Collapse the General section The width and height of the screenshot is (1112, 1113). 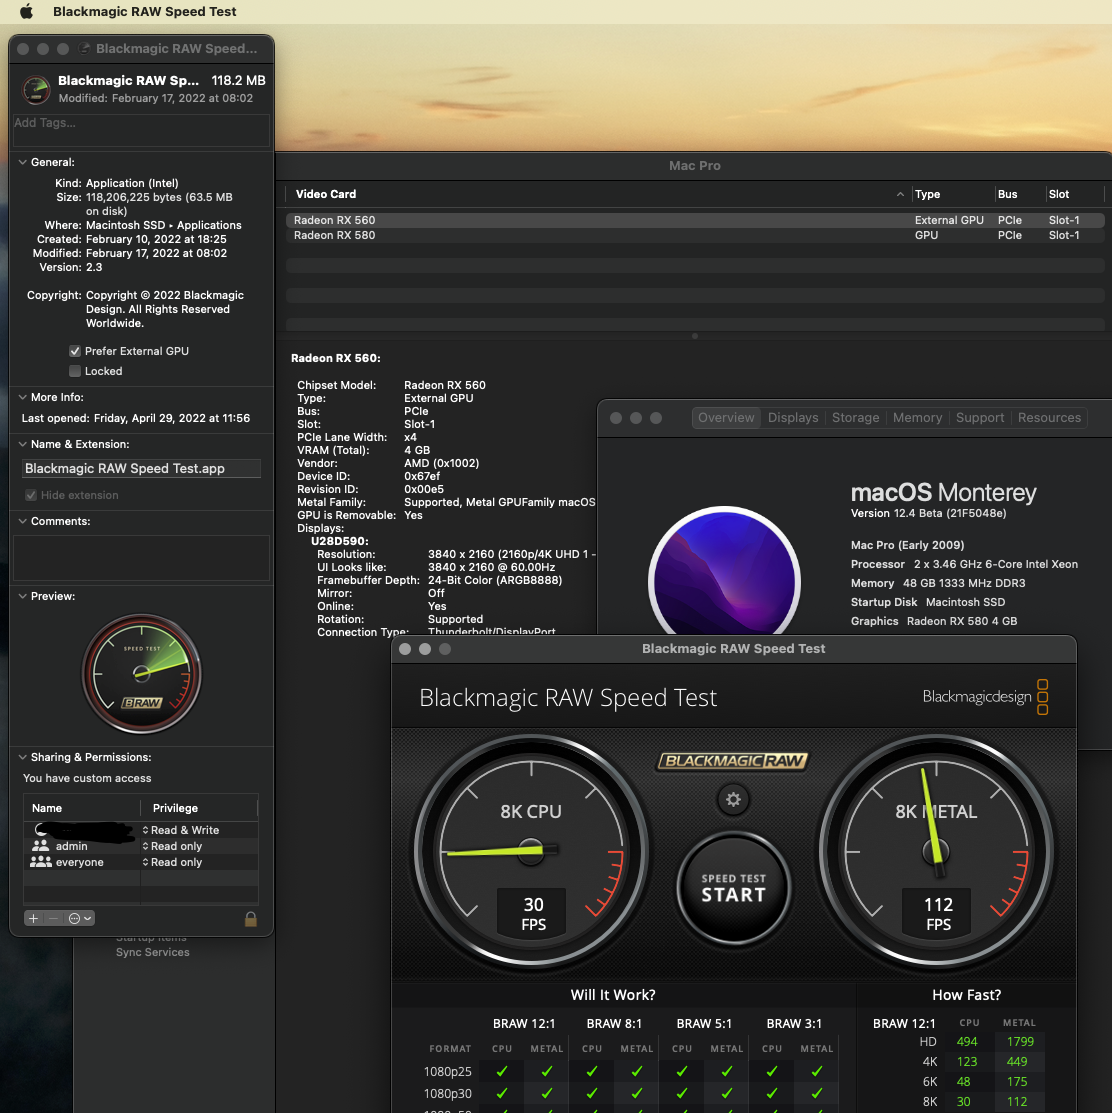[23, 163]
